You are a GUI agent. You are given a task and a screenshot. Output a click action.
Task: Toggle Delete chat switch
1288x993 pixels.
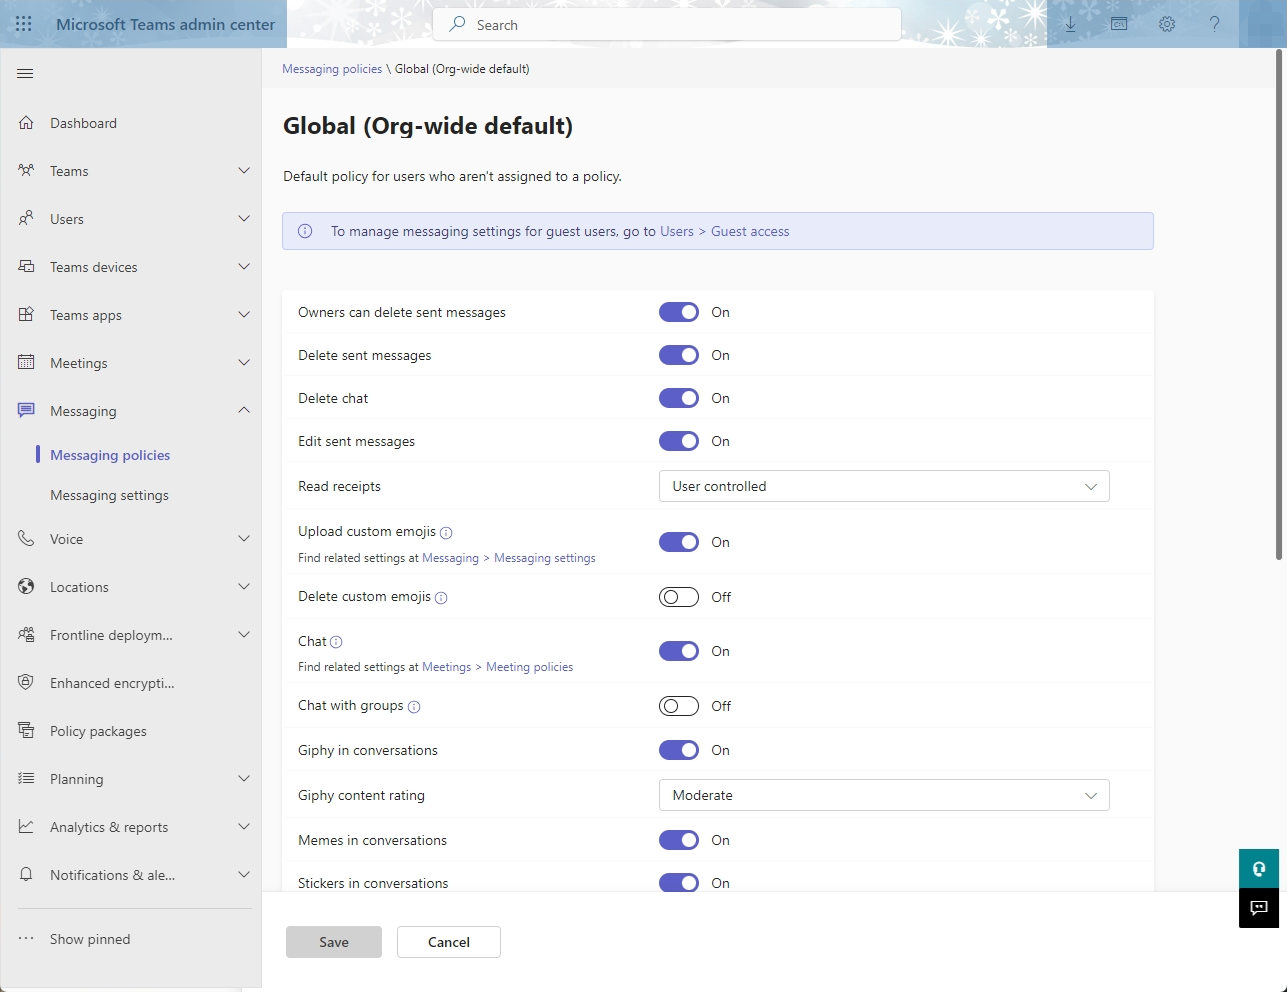679,398
